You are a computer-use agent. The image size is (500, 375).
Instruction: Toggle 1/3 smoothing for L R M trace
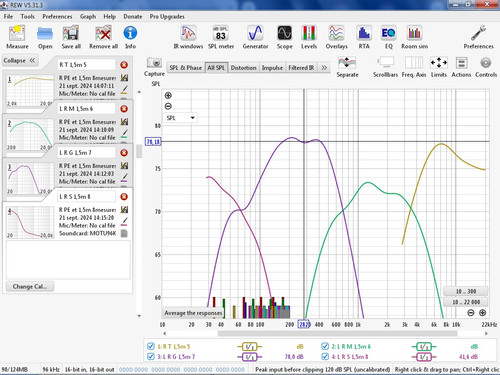[x=424, y=347]
